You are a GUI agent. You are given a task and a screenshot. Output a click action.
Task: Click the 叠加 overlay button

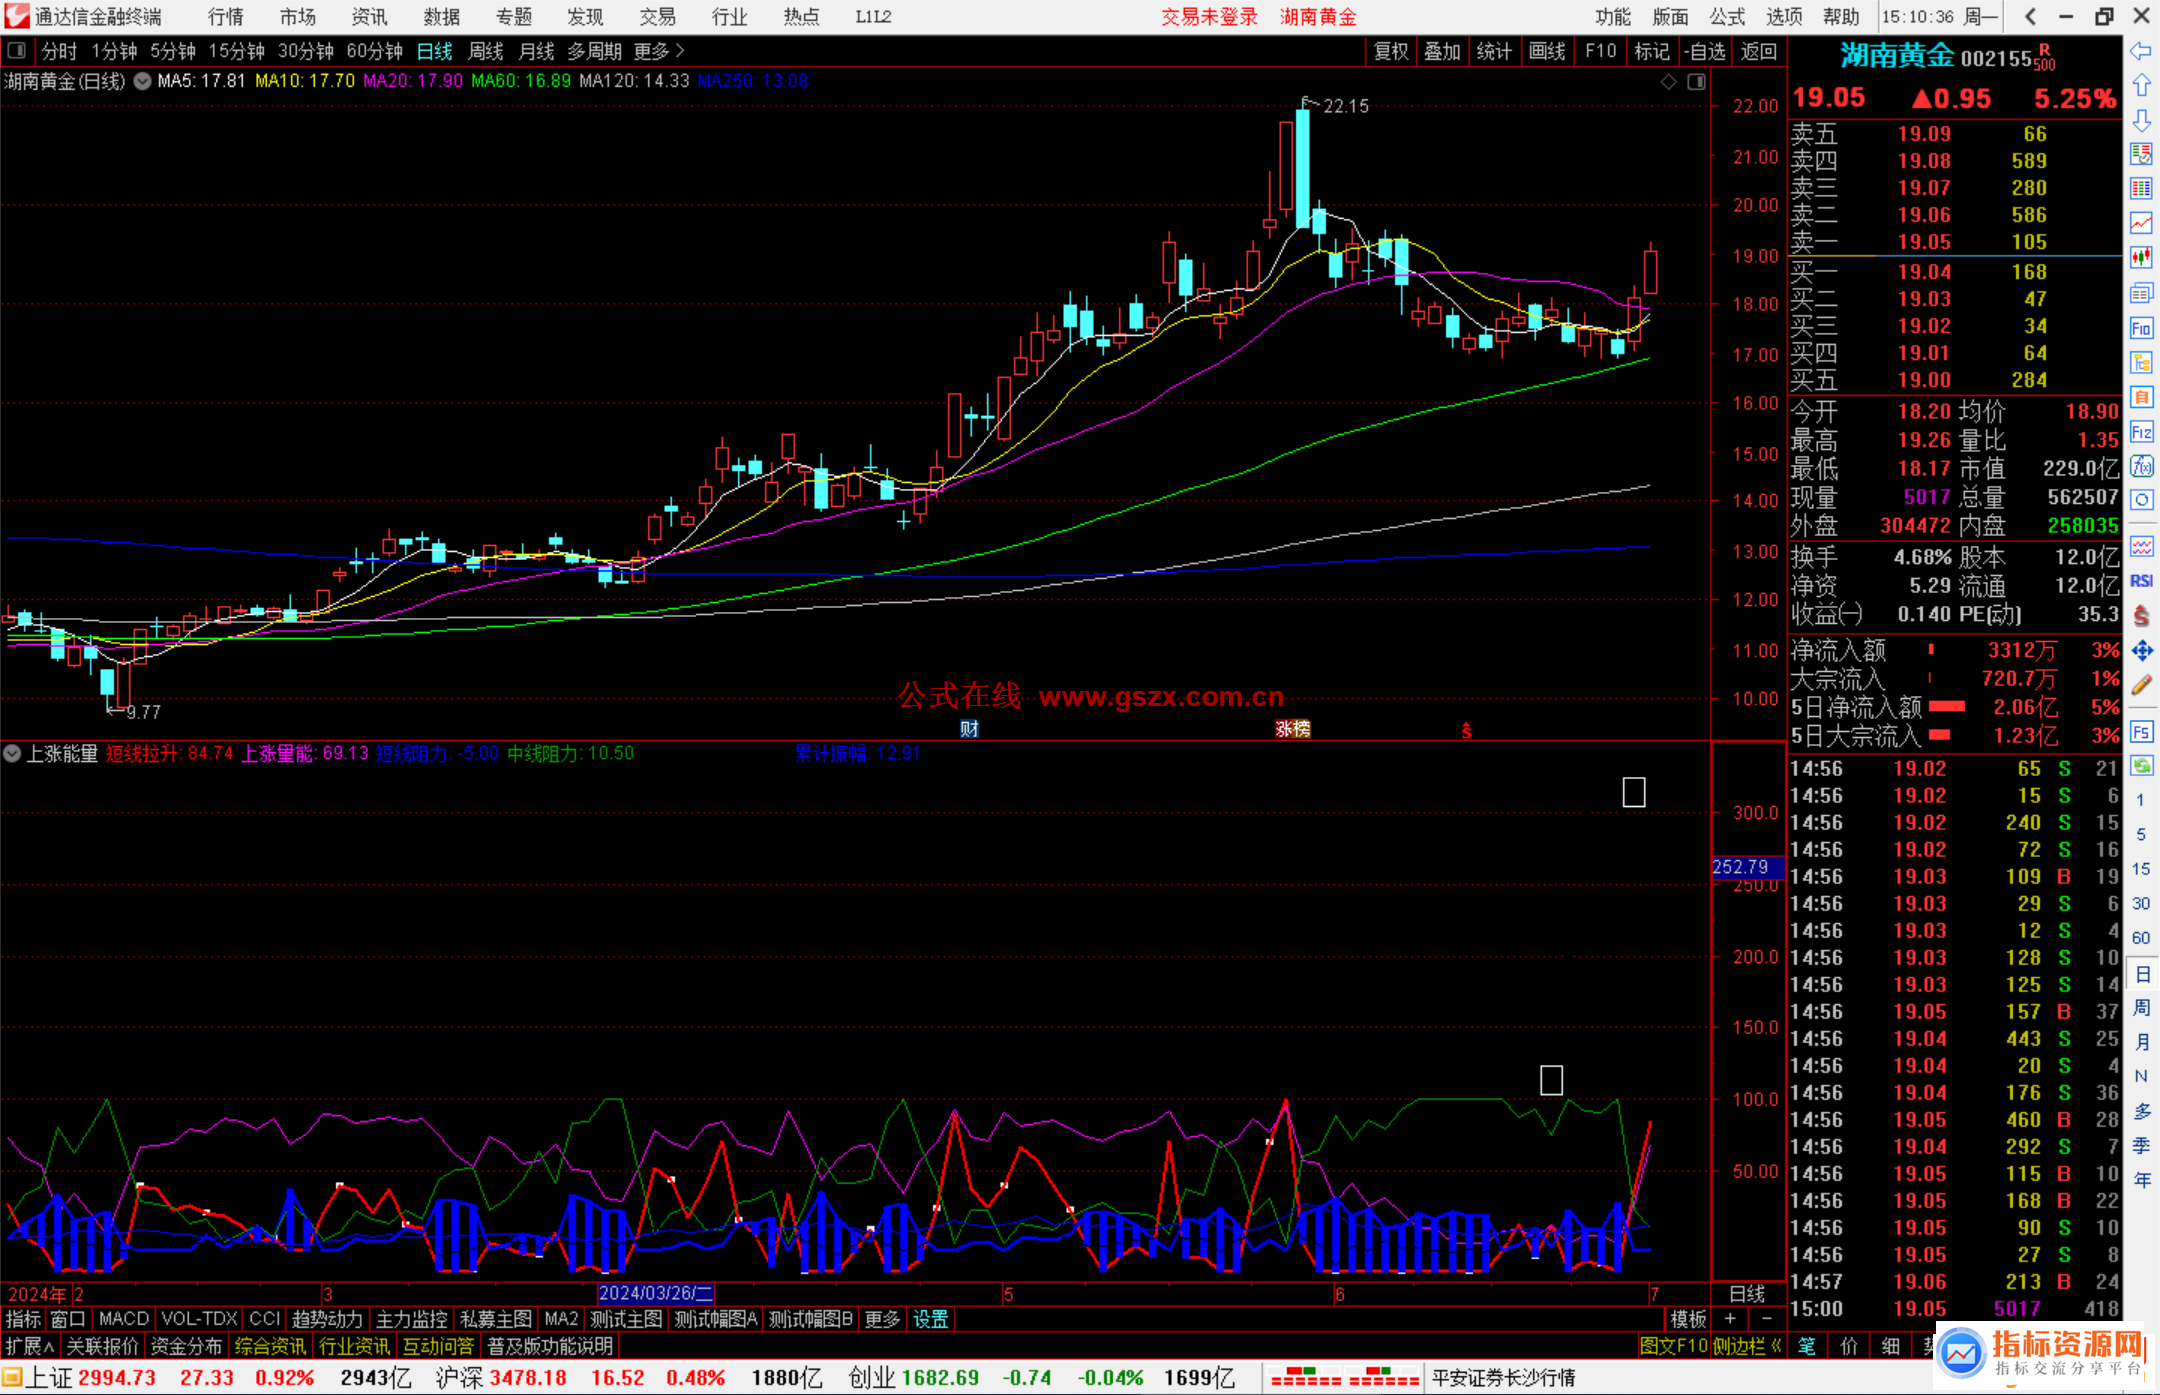(1442, 51)
